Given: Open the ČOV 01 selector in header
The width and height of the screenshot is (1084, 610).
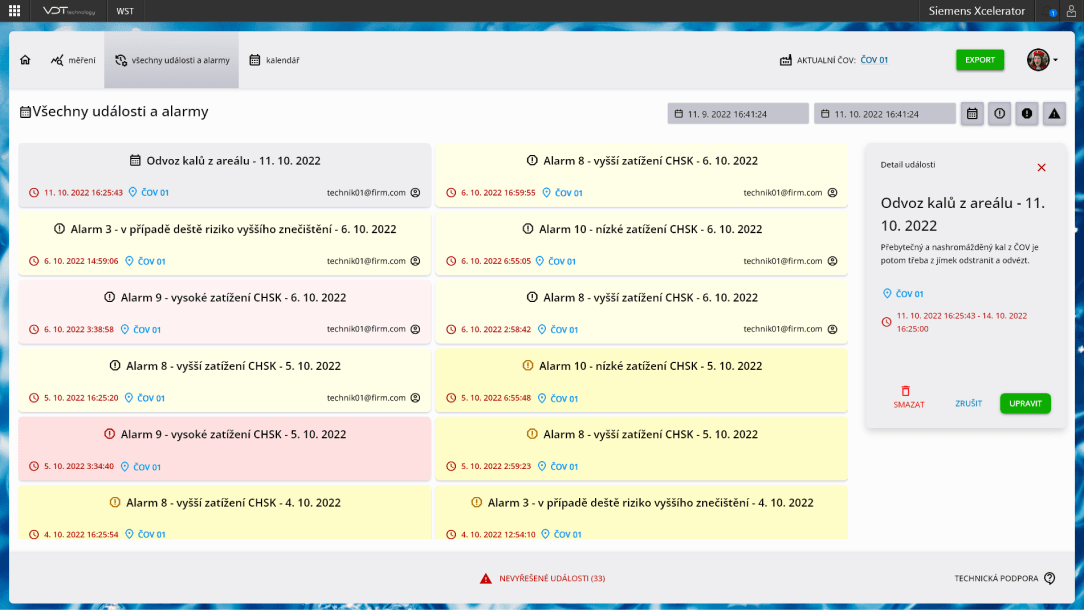Looking at the screenshot, I should 874,60.
